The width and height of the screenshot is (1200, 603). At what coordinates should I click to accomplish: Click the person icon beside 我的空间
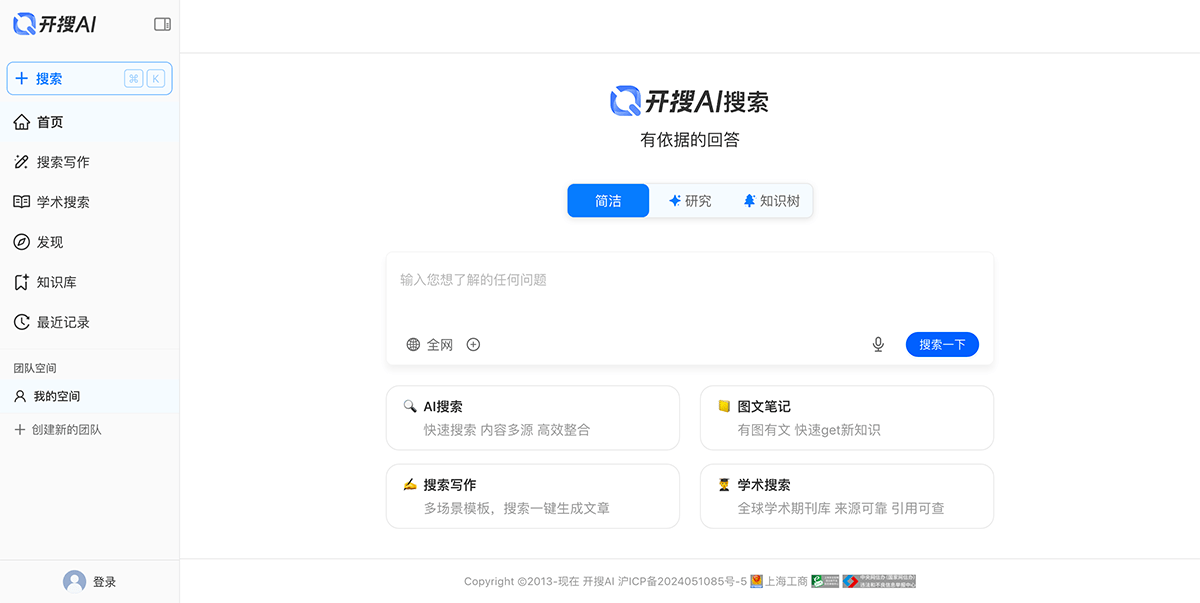pyautogui.click(x=20, y=396)
